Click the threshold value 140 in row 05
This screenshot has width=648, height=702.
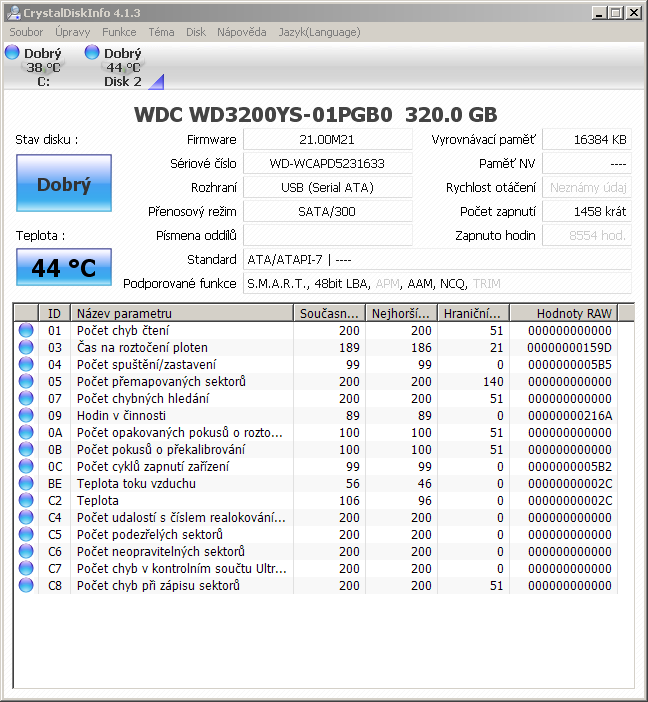493,381
